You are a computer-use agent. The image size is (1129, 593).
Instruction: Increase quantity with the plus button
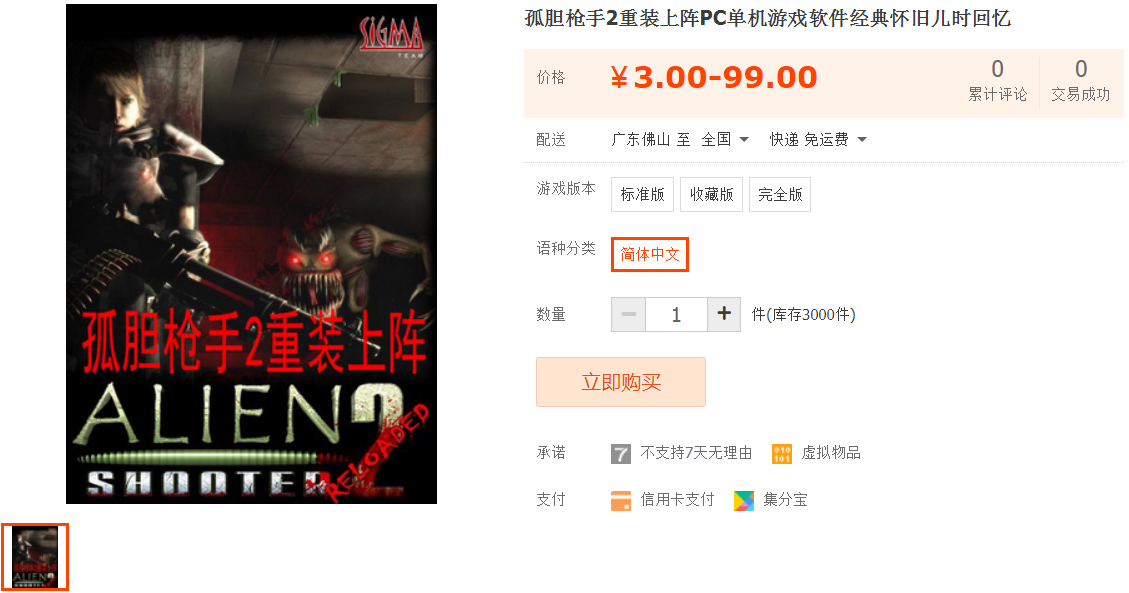click(724, 314)
